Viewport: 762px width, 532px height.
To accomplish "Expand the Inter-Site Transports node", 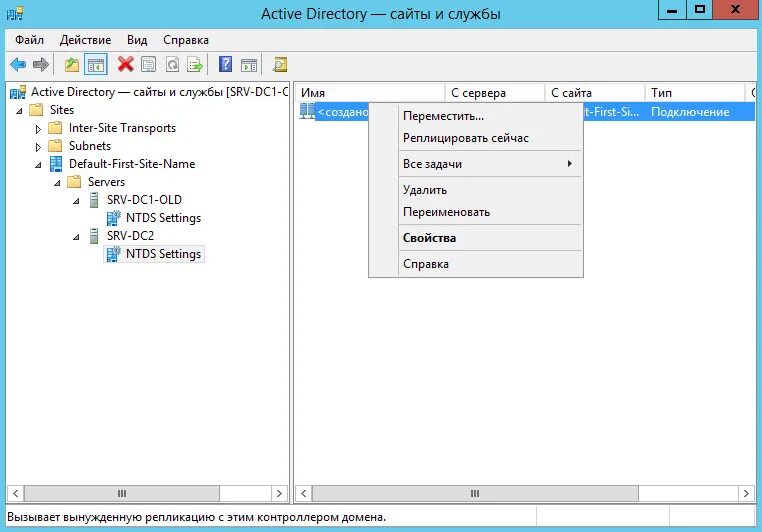I will coord(38,129).
